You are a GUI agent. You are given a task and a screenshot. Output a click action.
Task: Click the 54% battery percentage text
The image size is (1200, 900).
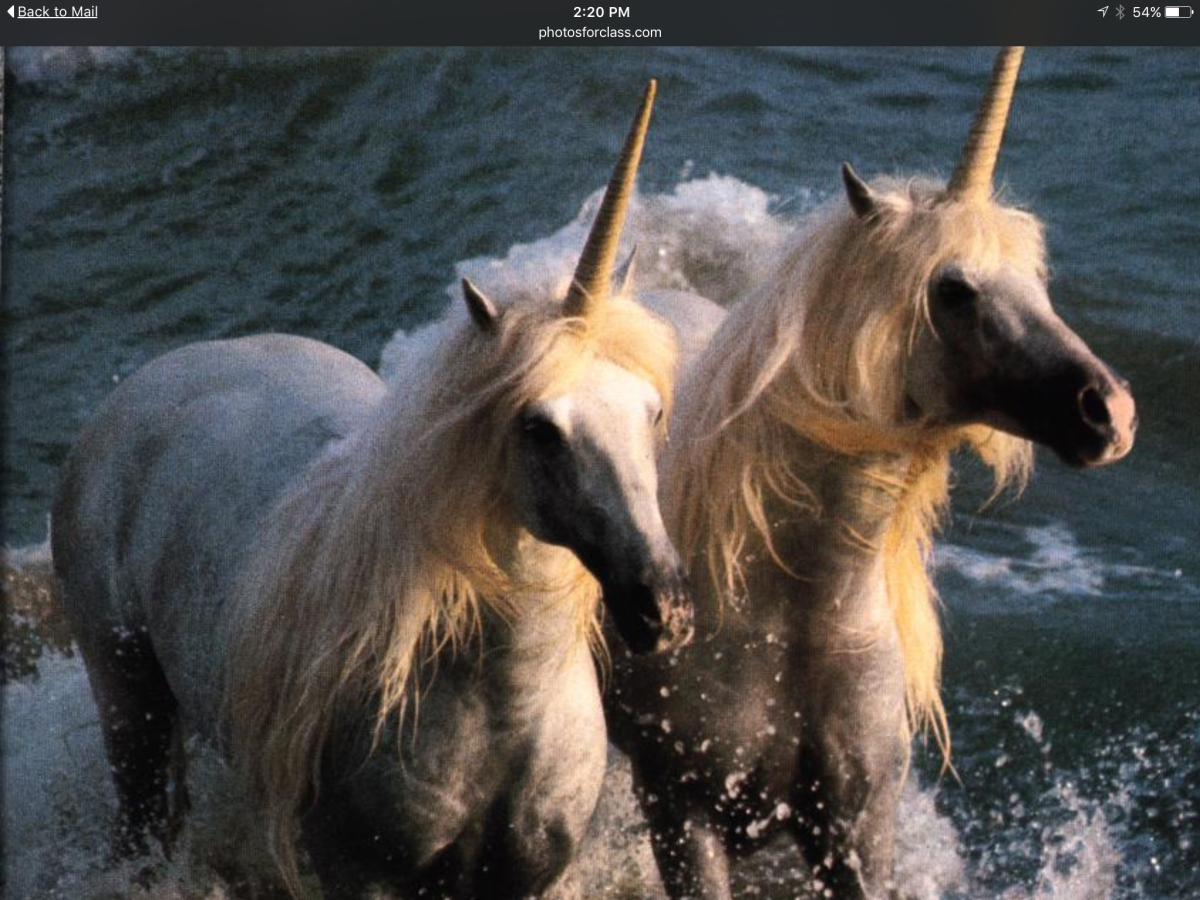pos(1146,12)
